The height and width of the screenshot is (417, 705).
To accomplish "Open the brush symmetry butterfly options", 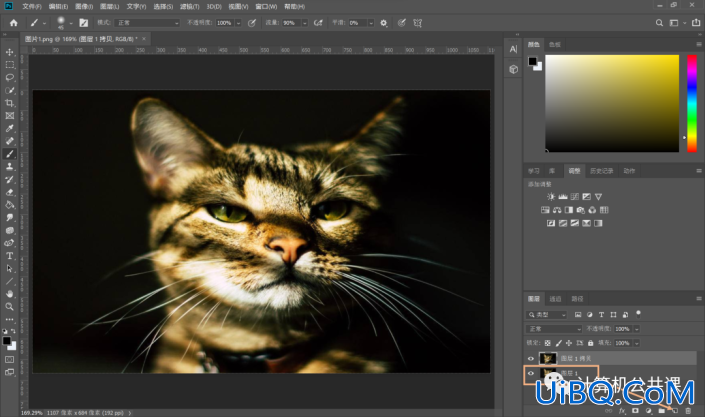I will click(418, 22).
